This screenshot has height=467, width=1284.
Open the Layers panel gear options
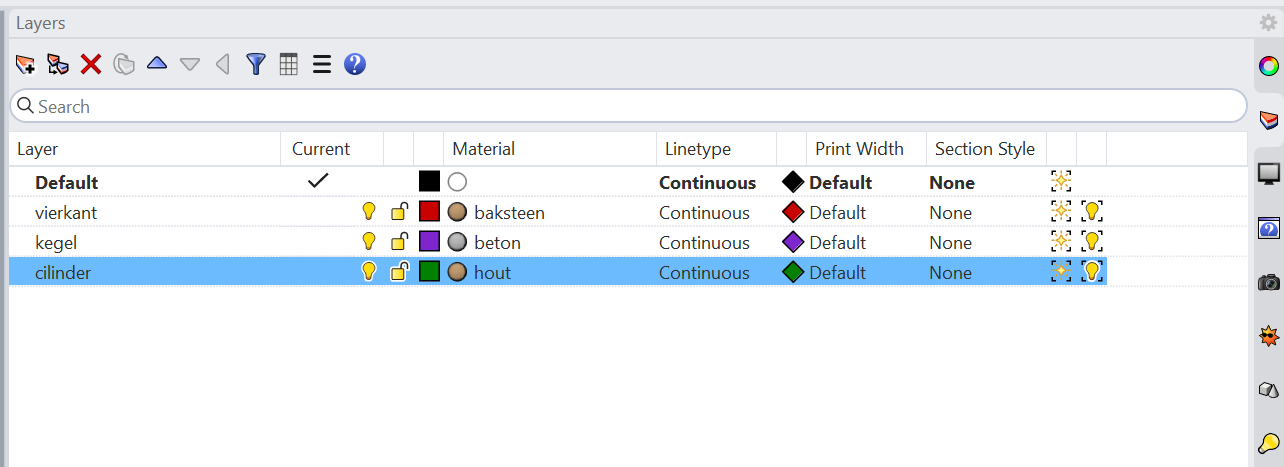click(x=1268, y=23)
